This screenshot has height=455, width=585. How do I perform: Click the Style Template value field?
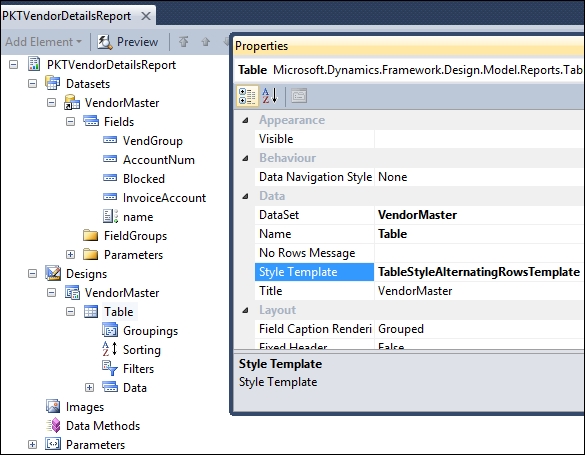pyautogui.click(x=479, y=272)
